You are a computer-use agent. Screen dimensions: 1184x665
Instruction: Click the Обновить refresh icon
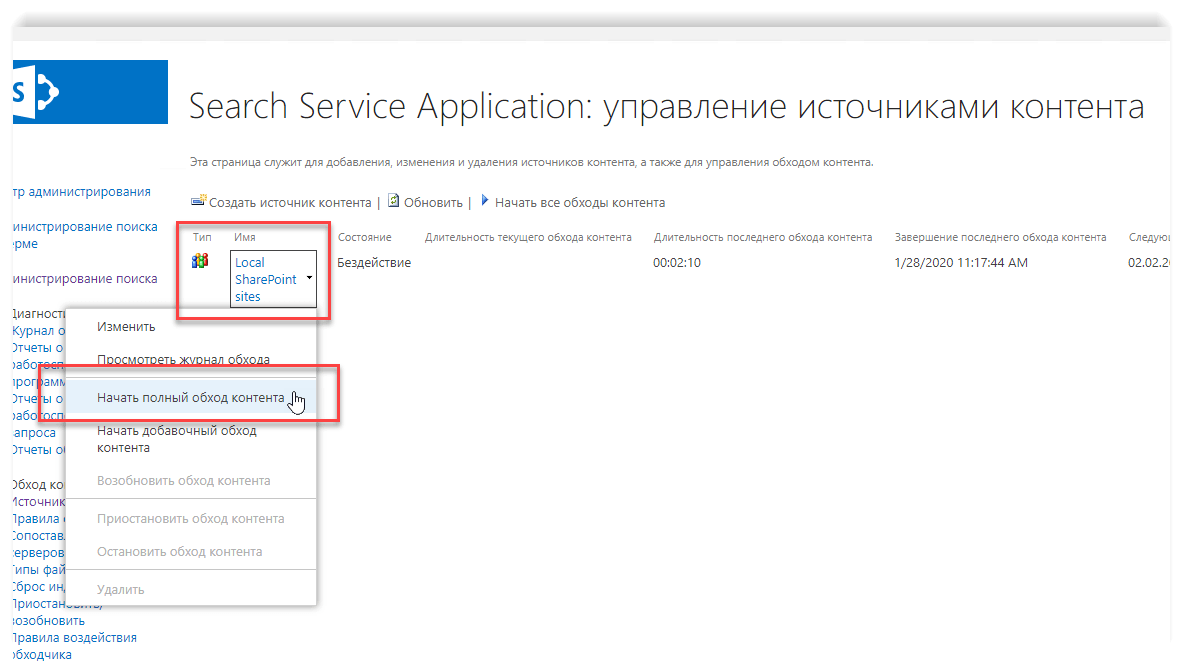tap(394, 201)
